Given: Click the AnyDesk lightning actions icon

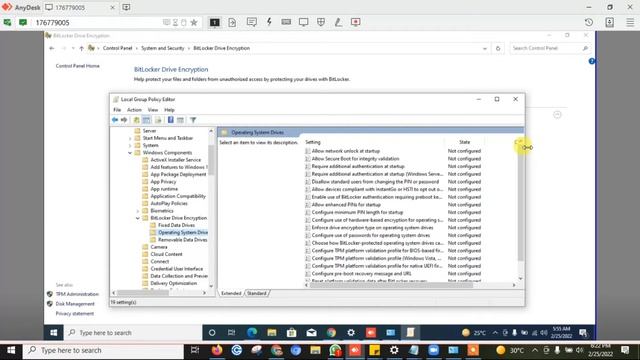Looking at the screenshot, I should [x=269, y=22].
